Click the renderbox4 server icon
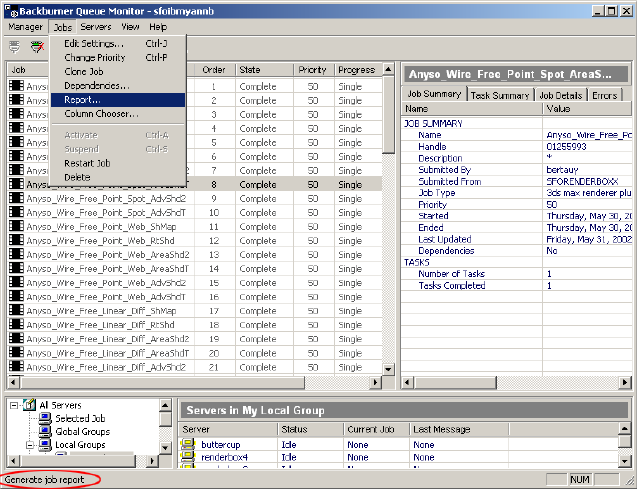This screenshot has height=489, width=637. click(x=188, y=457)
